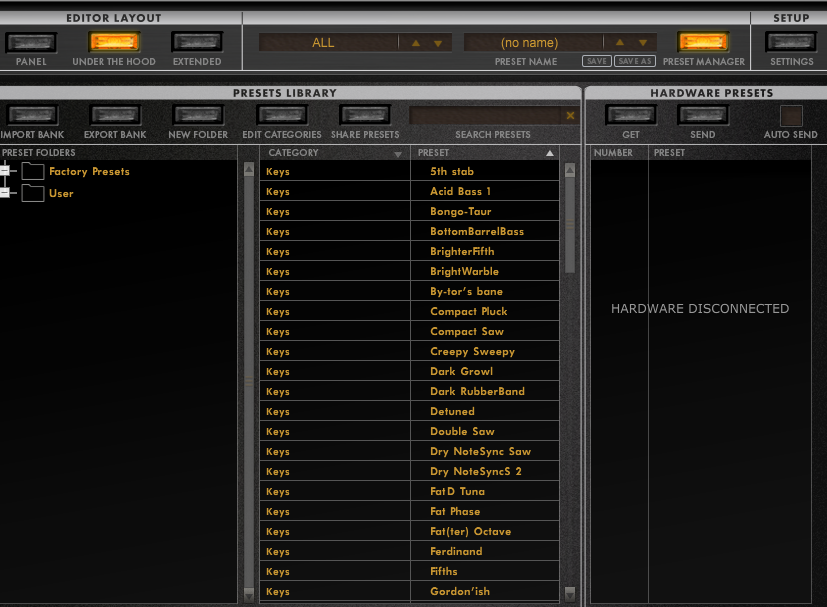Open the Settings in Setup
The height and width of the screenshot is (607, 827).
791,42
